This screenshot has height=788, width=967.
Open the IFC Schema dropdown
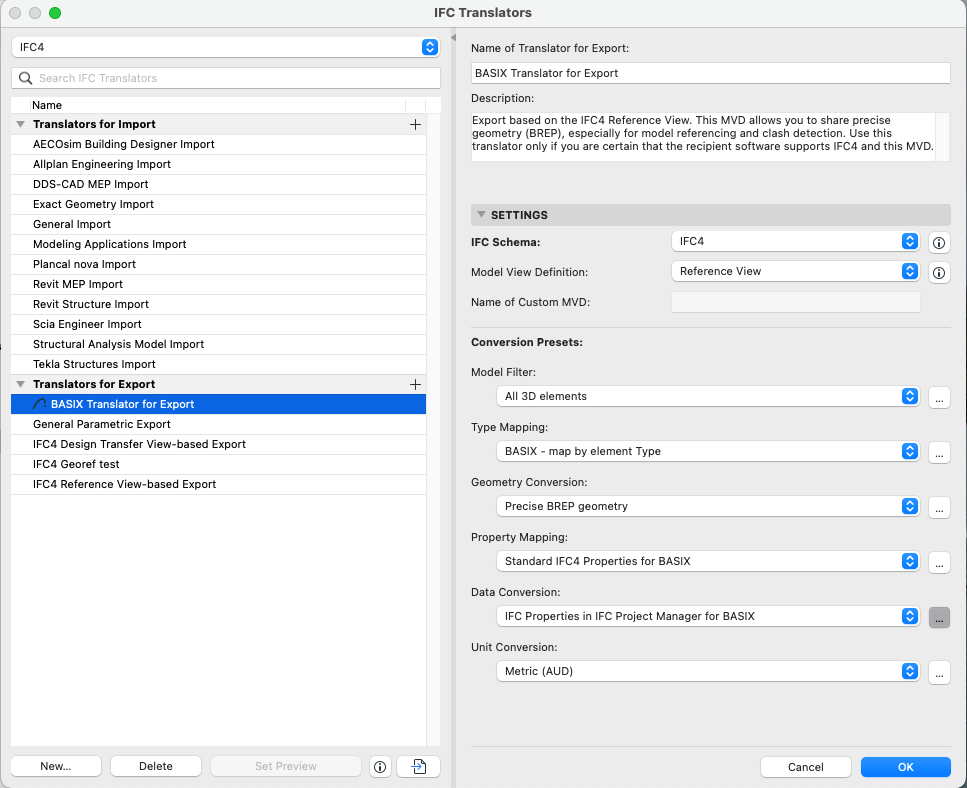pos(795,241)
